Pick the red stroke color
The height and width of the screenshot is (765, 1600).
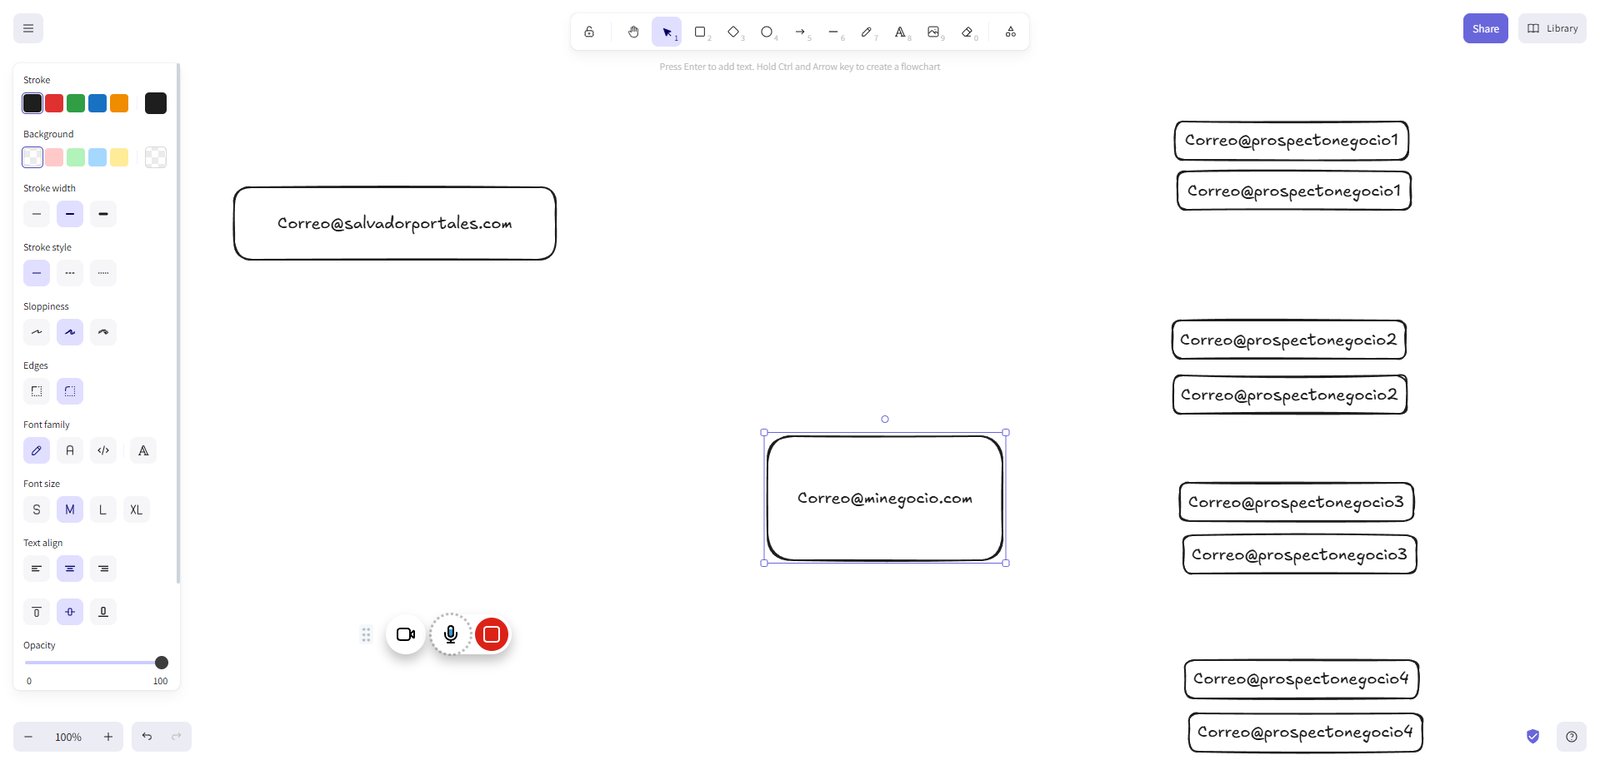click(x=54, y=103)
